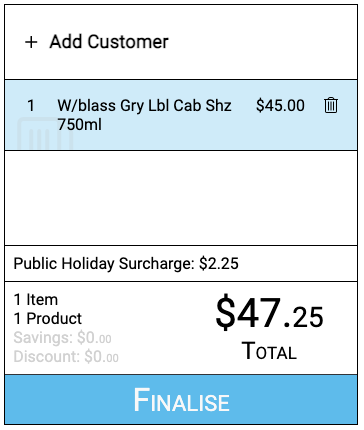This screenshot has width=364, height=430.
Task: Click the $47.25 total amount
Action: (x=269, y=314)
